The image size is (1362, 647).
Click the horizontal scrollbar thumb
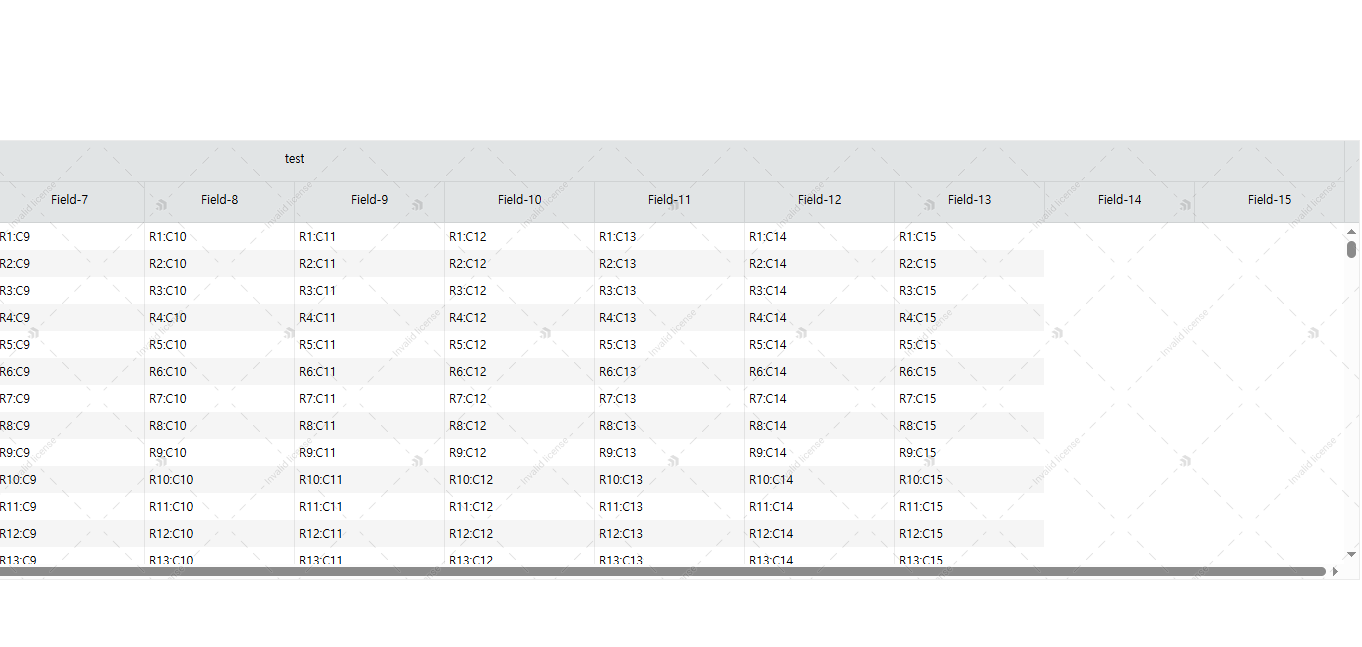pyautogui.click(x=660, y=572)
